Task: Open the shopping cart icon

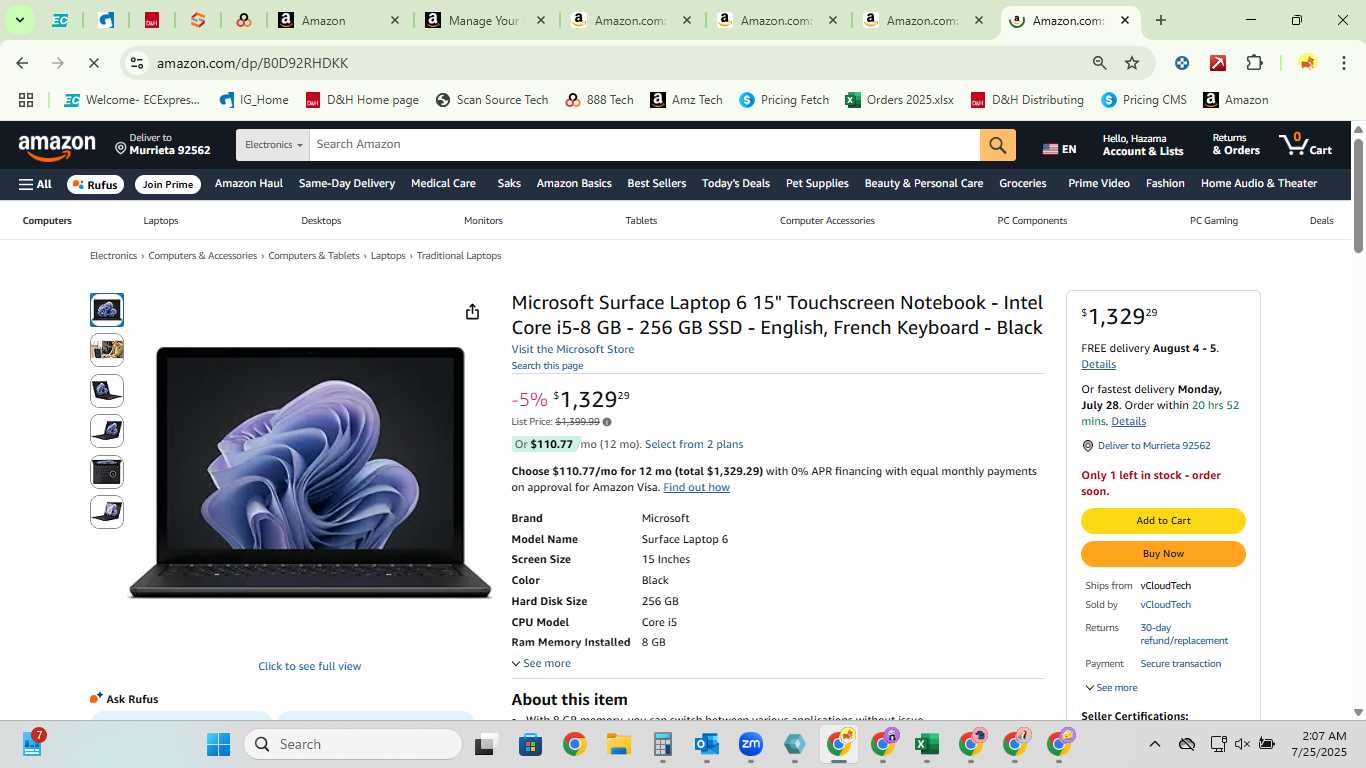Action: (1305, 145)
